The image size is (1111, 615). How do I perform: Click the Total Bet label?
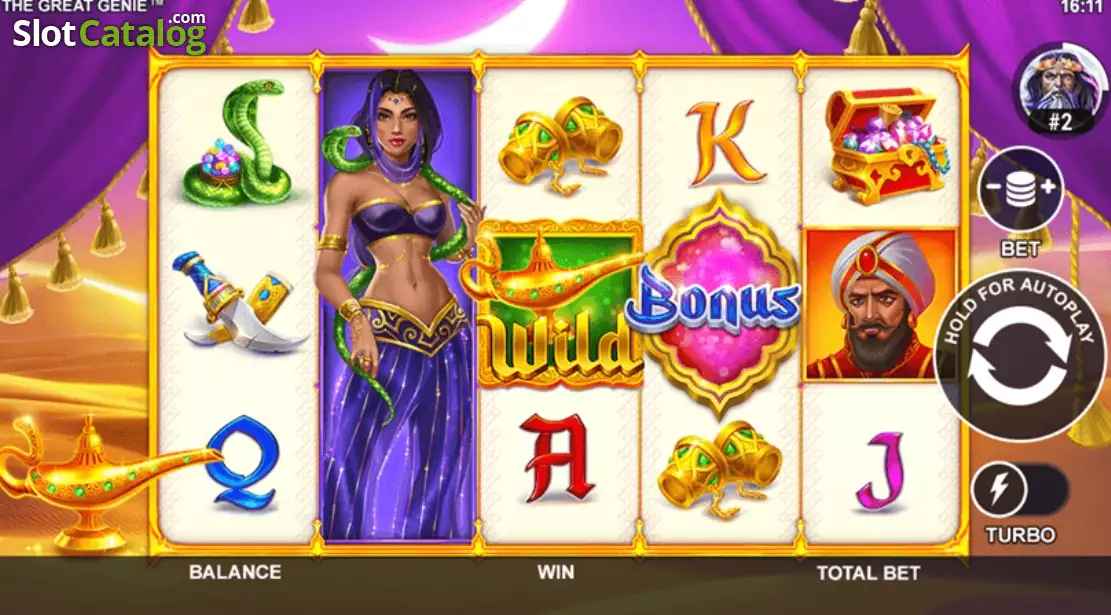[868, 572]
